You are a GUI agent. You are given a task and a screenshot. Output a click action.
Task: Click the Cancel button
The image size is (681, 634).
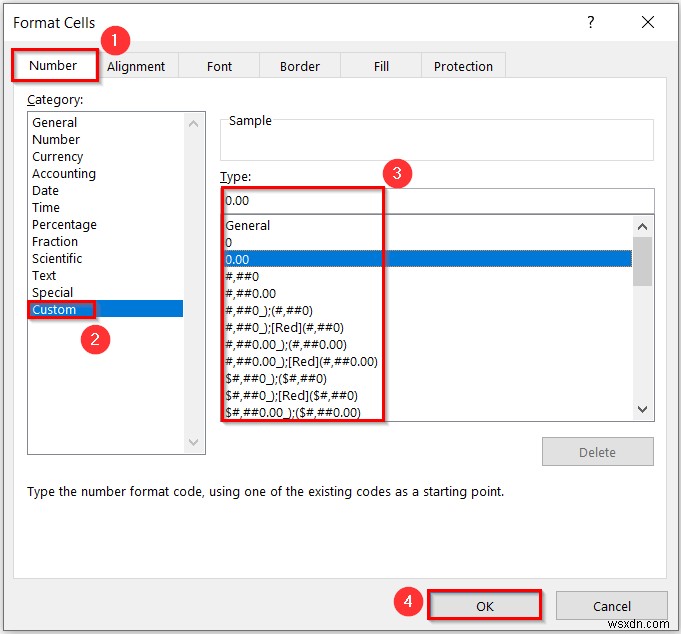pyautogui.click(x=612, y=606)
